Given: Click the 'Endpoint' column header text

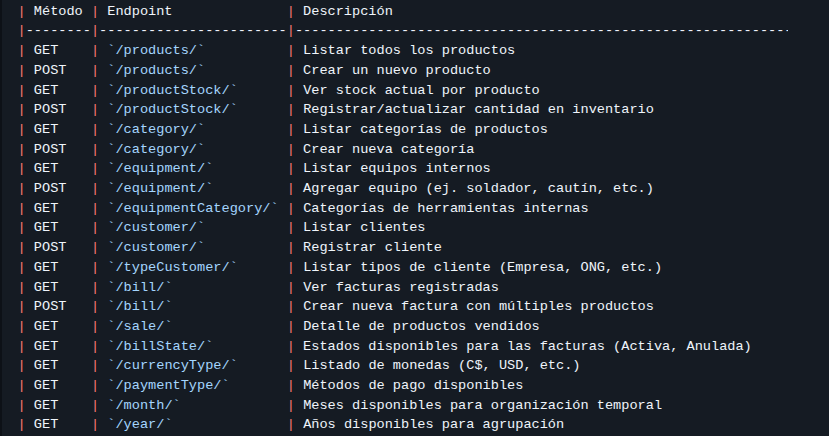Looking at the screenshot, I should pyautogui.click(x=140, y=11).
